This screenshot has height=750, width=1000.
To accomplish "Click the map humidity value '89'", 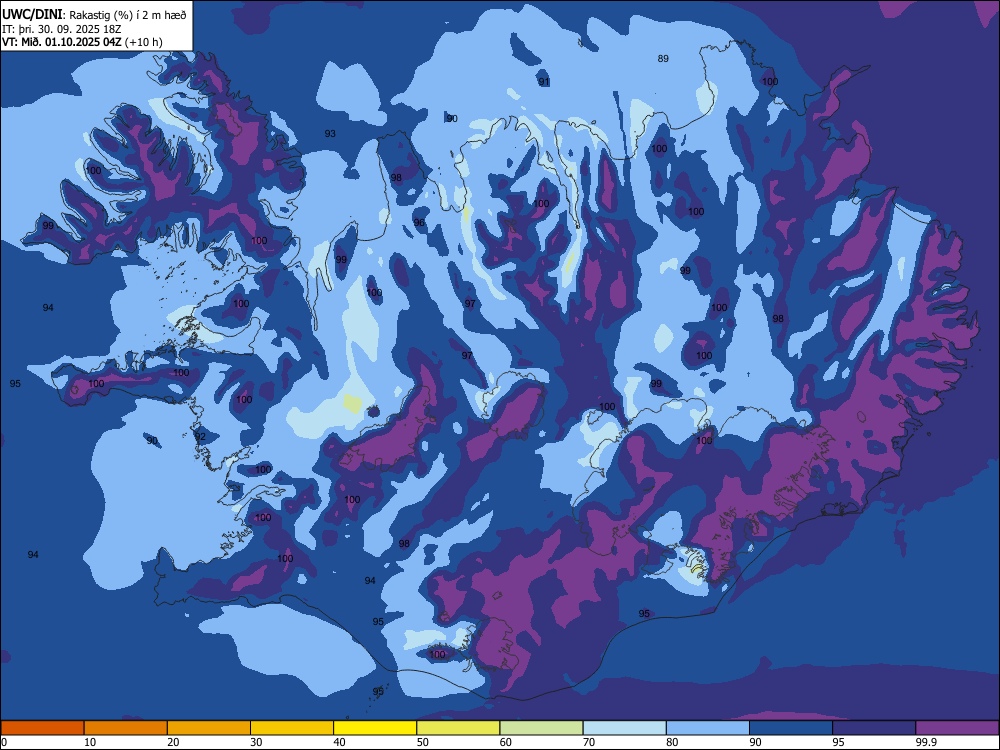I will tap(663, 59).
